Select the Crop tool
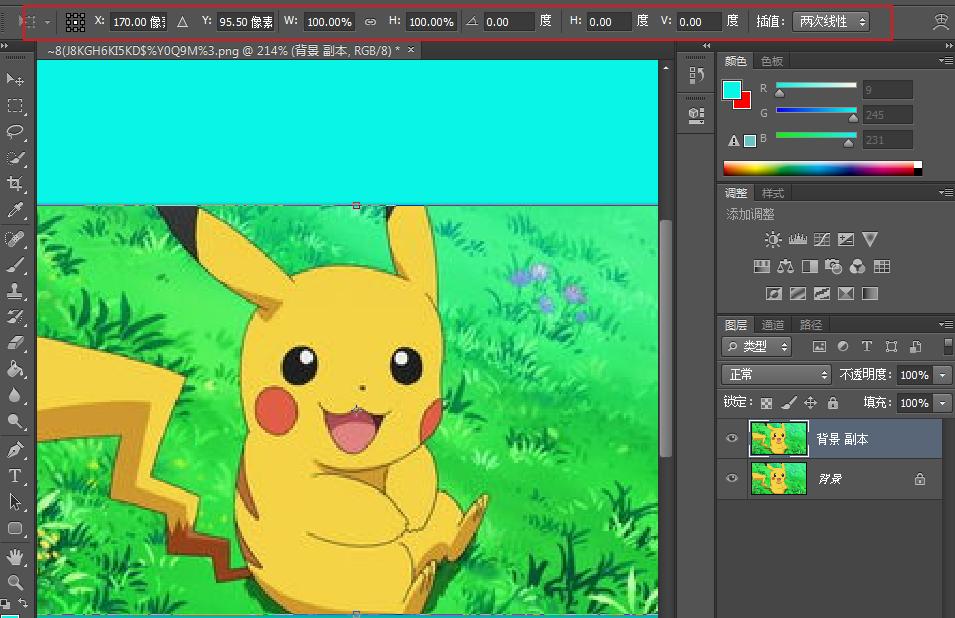This screenshot has width=955, height=618. coord(15,184)
